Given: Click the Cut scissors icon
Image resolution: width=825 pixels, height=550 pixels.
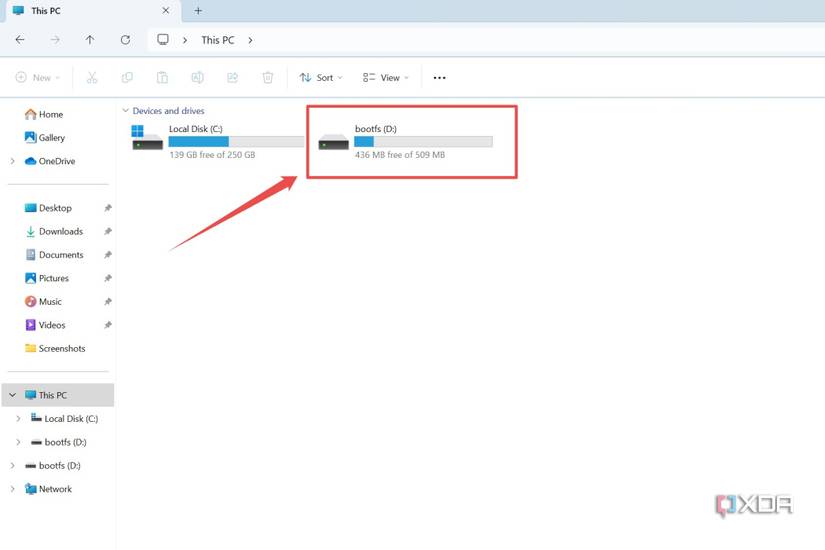Looking at the screenshot, I should click(92, 78).
